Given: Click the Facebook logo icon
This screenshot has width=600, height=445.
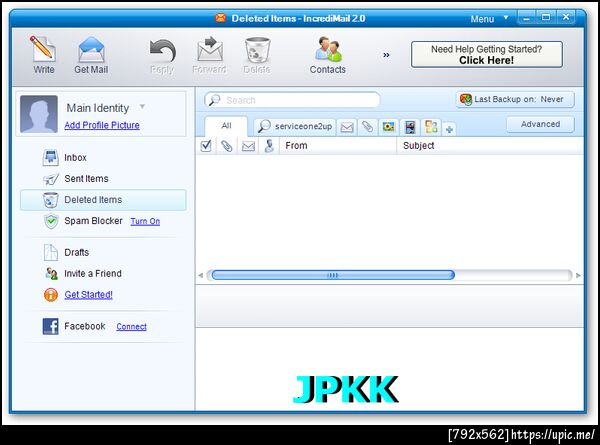Looking at the screenshot, I should click(51, 326).
